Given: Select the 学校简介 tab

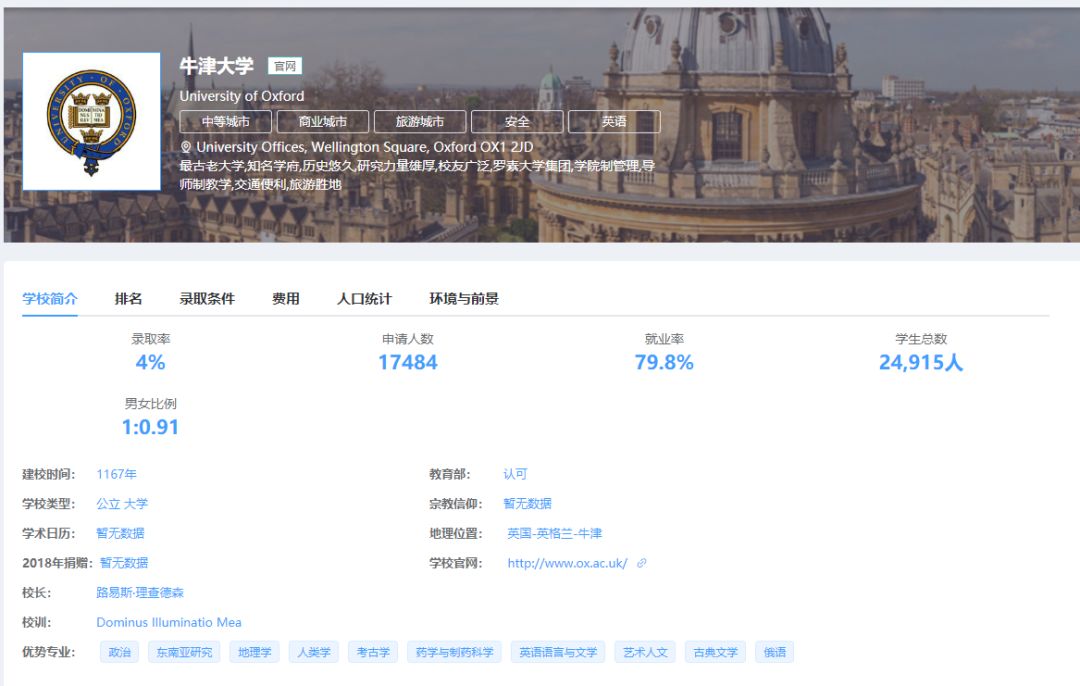Looking at the screenshot, I should [x=50, y=299].
